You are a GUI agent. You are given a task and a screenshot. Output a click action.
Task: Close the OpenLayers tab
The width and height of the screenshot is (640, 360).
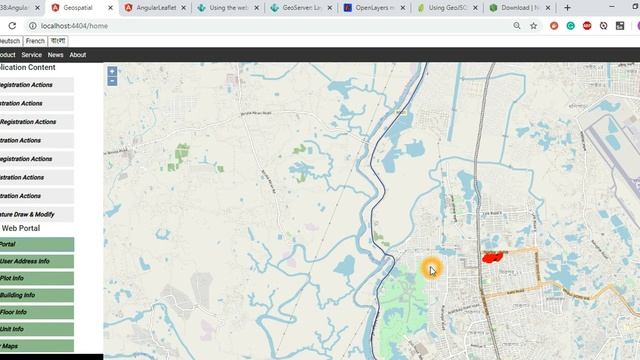(x=403, y=8)
